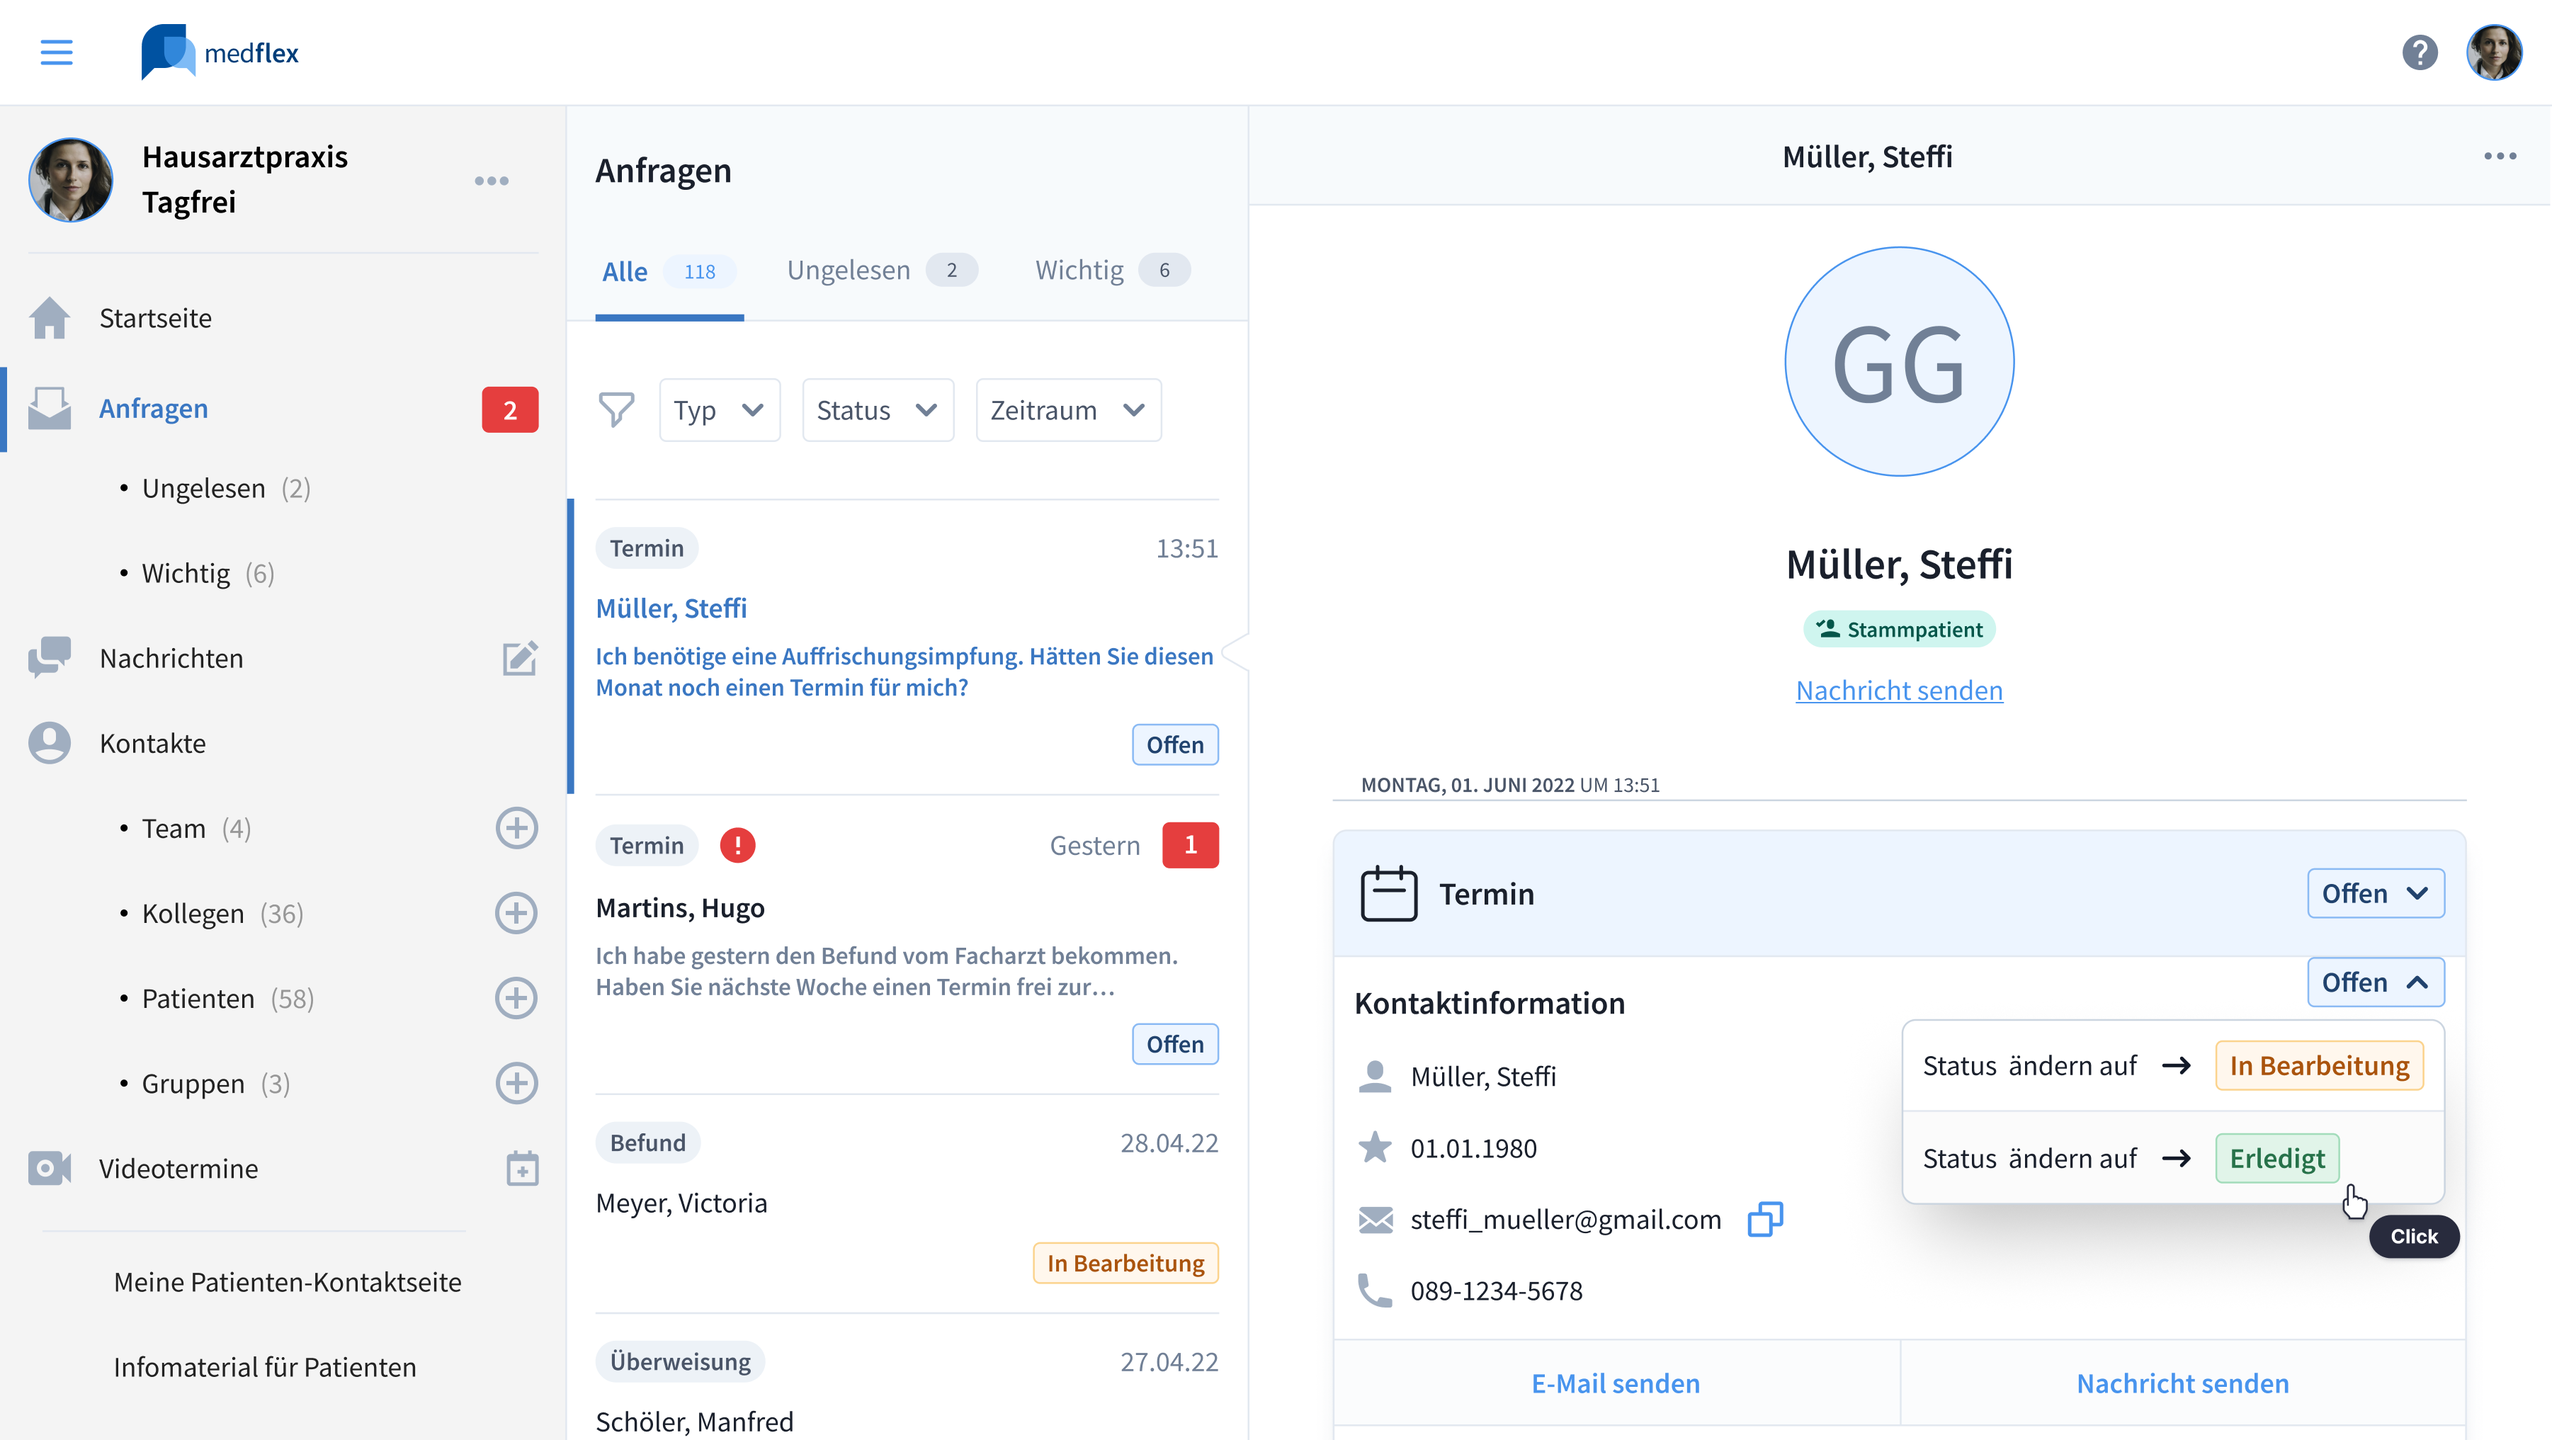2552x1440 pixels.
Task: Click the help question mark icon
Action: click(2419, 52)
